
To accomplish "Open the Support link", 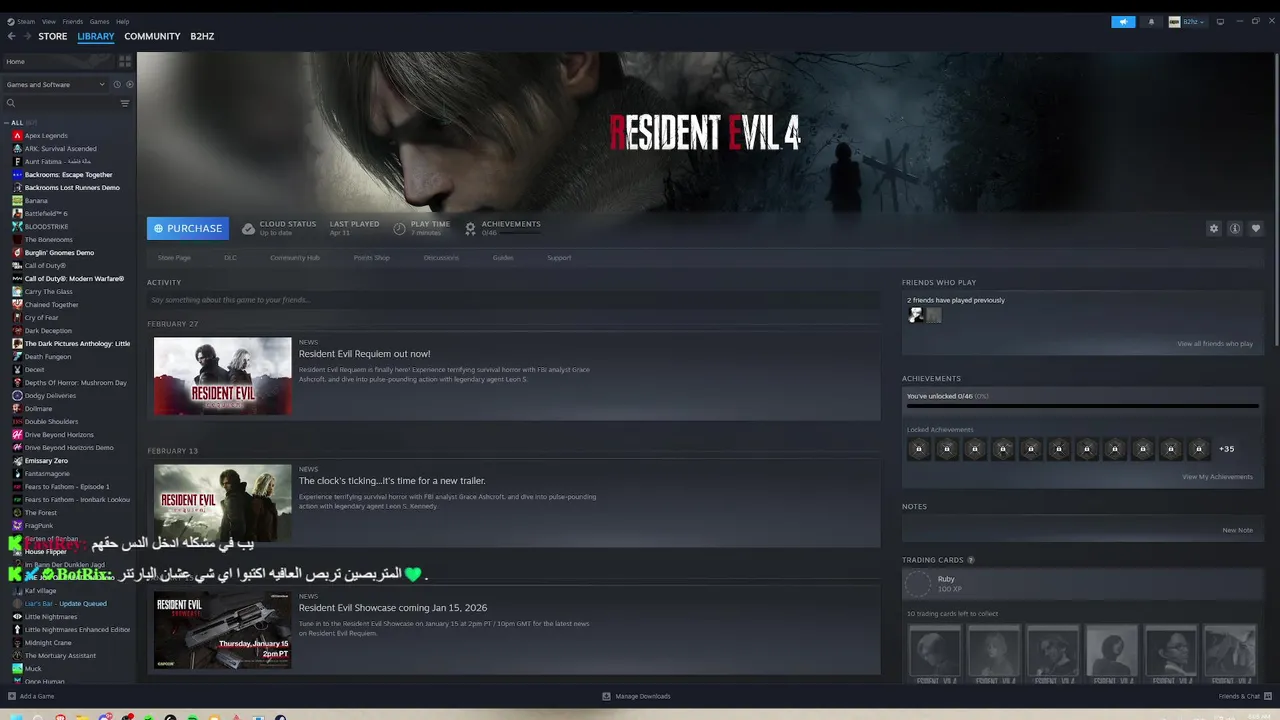I will click(x=559, y=258).
